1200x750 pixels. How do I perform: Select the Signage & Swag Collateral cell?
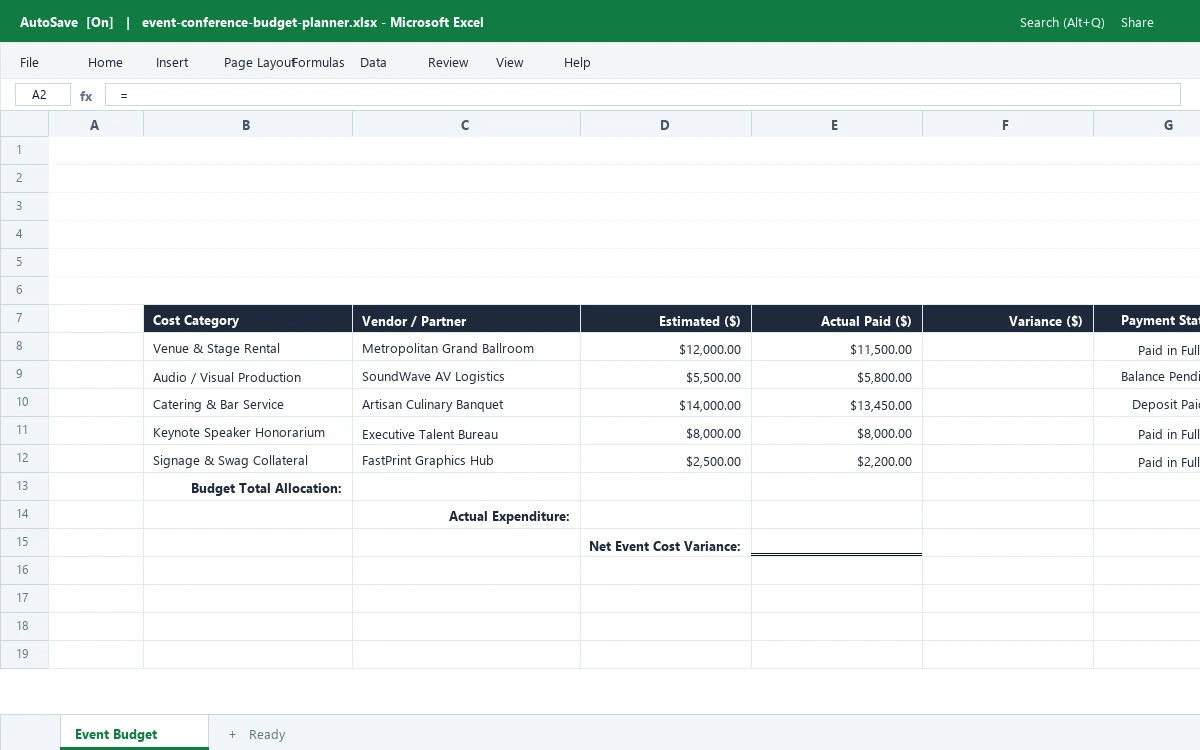[248, 459]
